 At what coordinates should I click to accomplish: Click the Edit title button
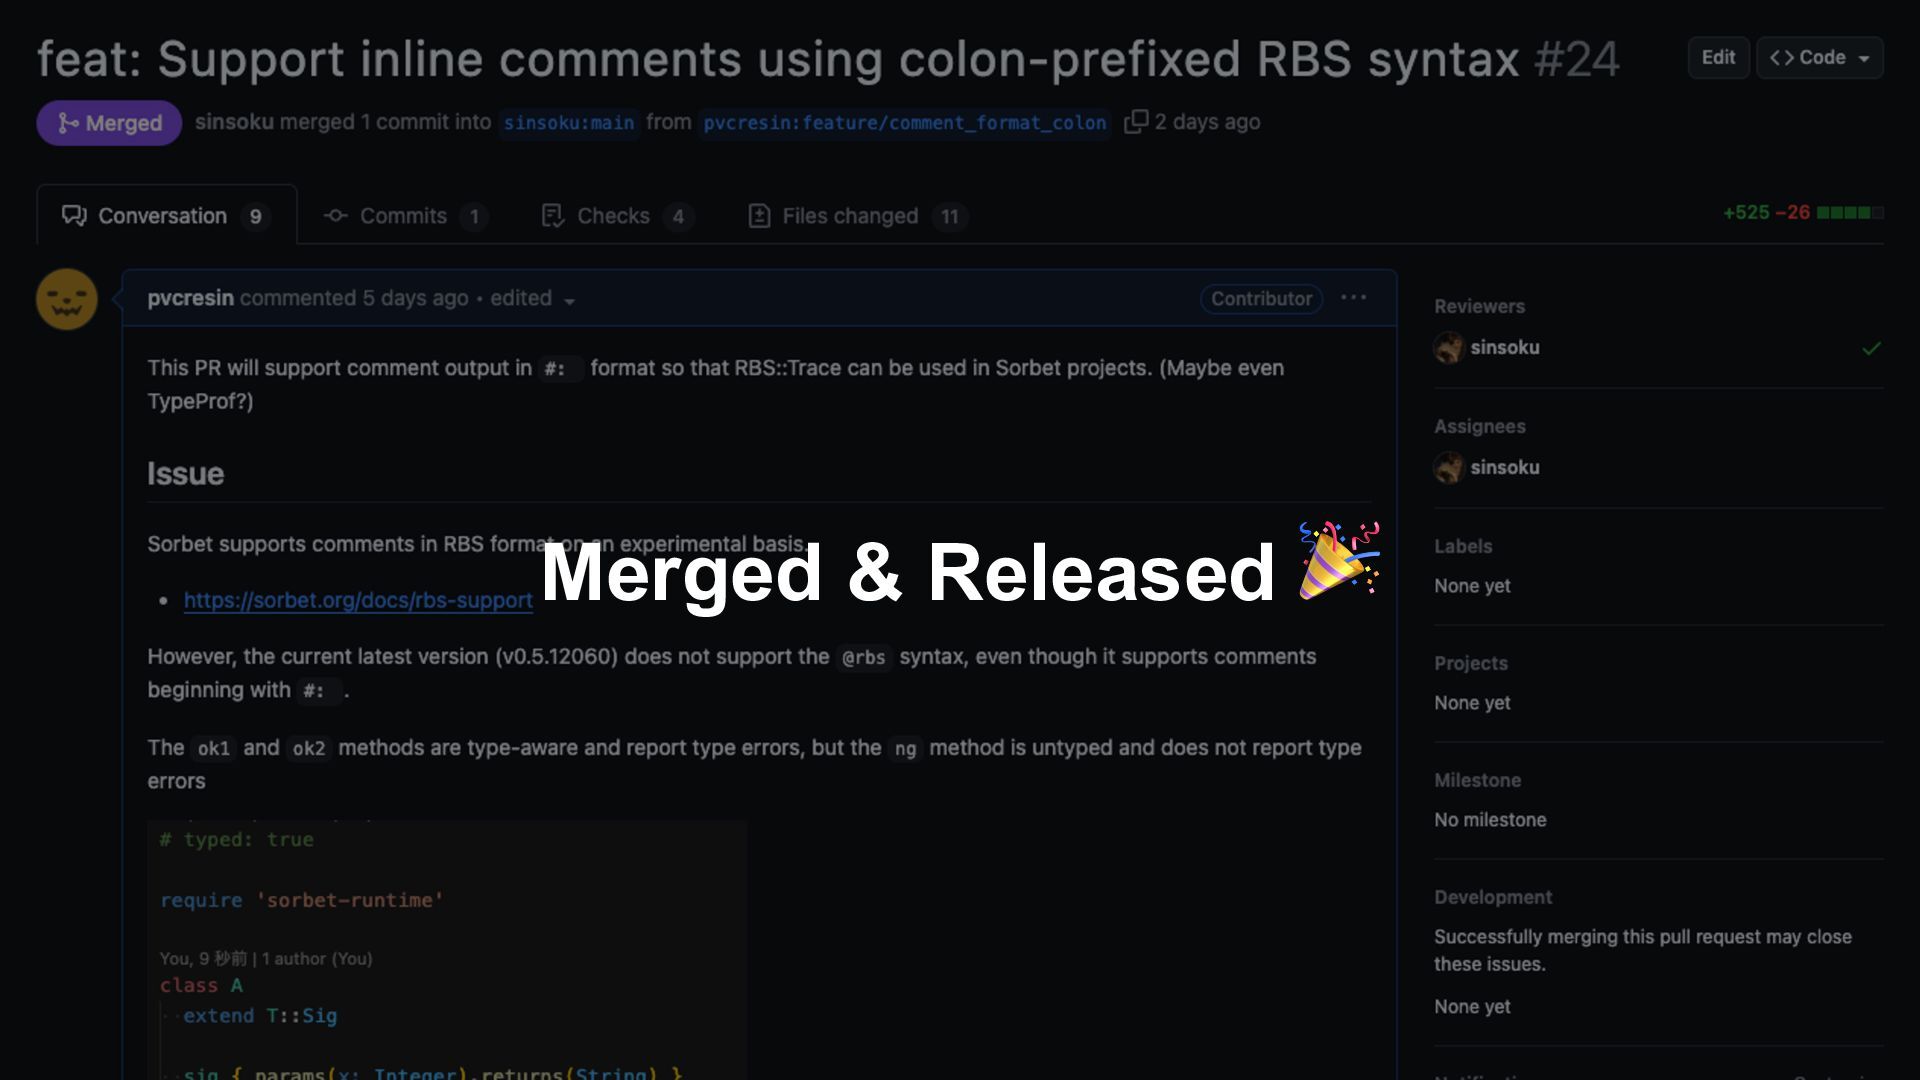(1718, 58)
